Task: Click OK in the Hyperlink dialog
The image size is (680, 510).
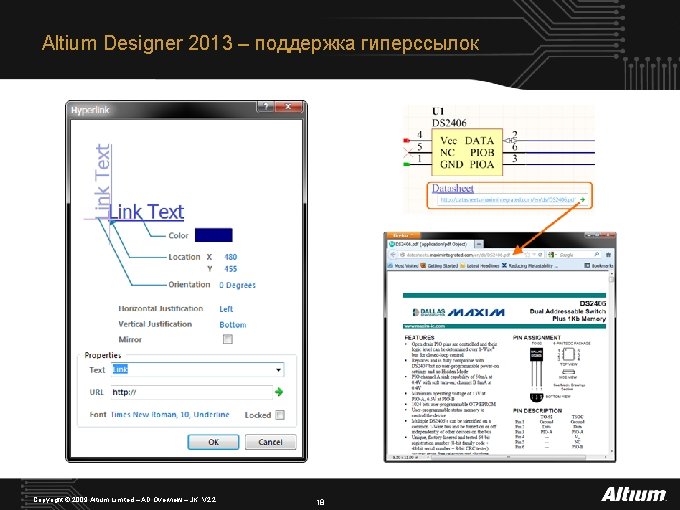Action: click(213, 442)
